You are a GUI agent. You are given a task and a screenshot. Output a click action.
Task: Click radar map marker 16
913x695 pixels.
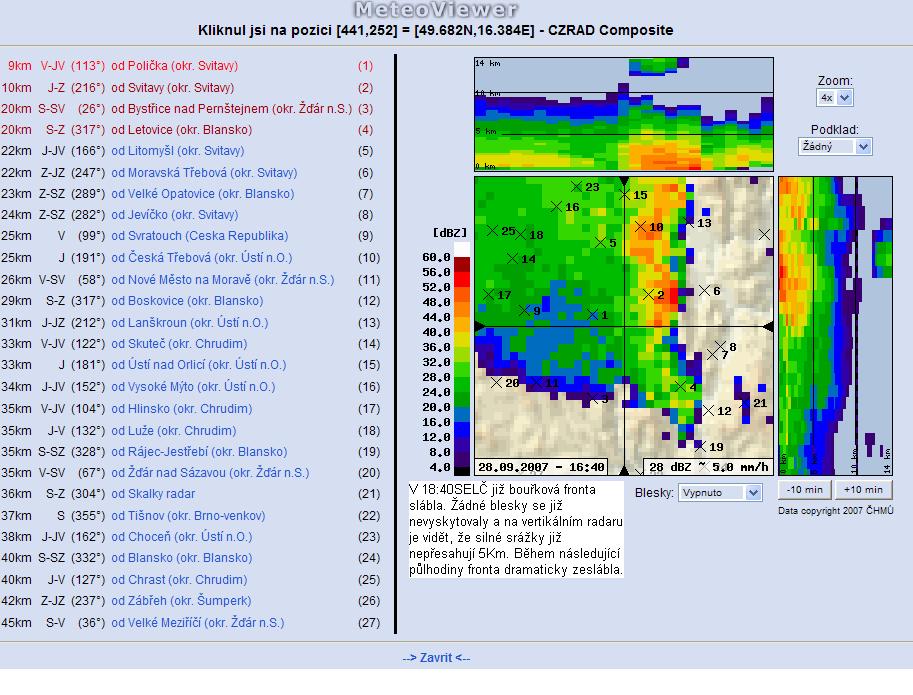pos(556,207)
